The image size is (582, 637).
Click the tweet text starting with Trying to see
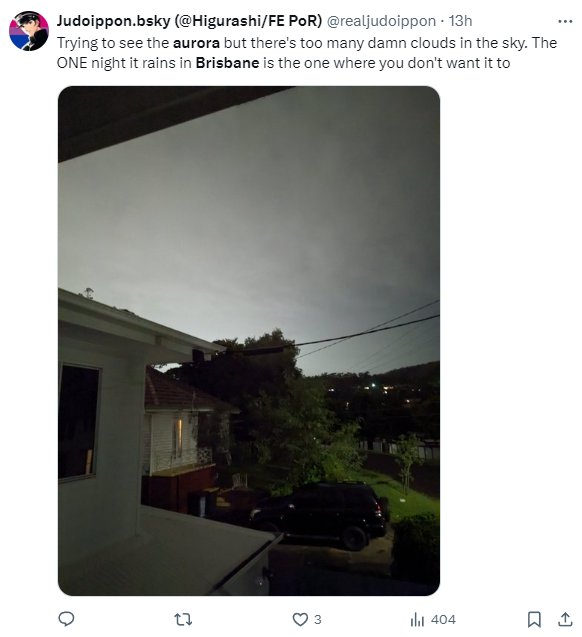point(307,53)
